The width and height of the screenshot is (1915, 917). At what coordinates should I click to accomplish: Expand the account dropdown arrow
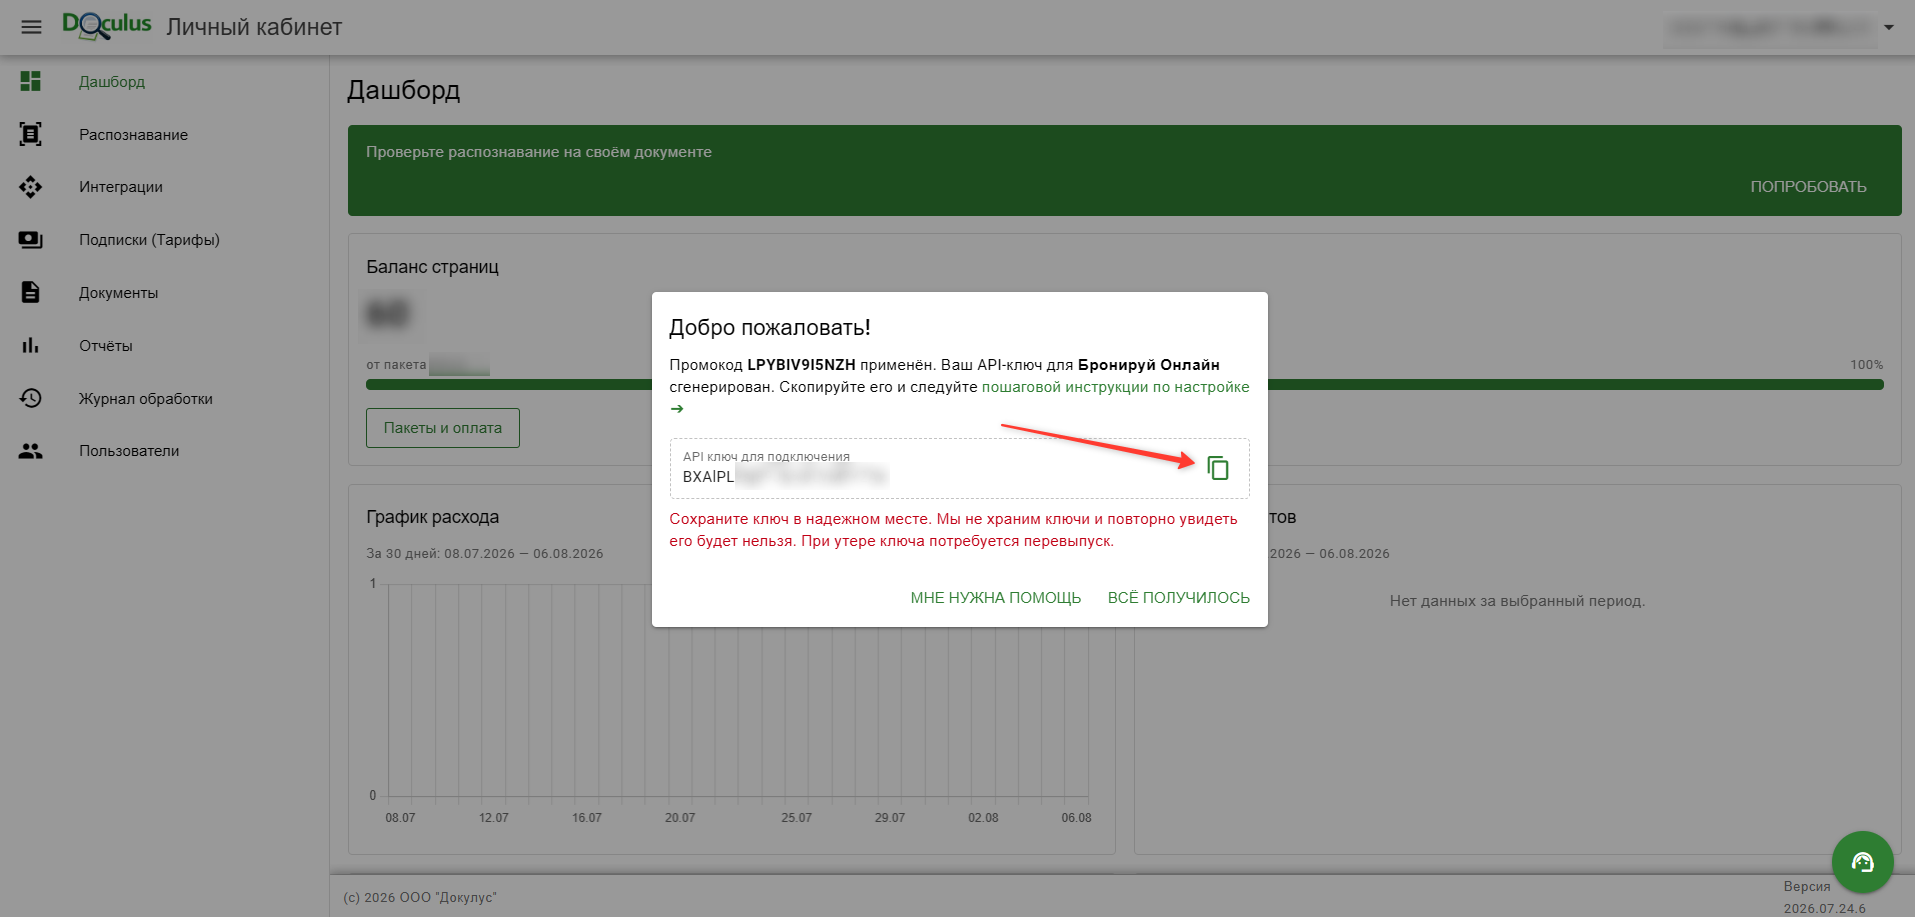pyautogui.click(x=1889, y=27)
